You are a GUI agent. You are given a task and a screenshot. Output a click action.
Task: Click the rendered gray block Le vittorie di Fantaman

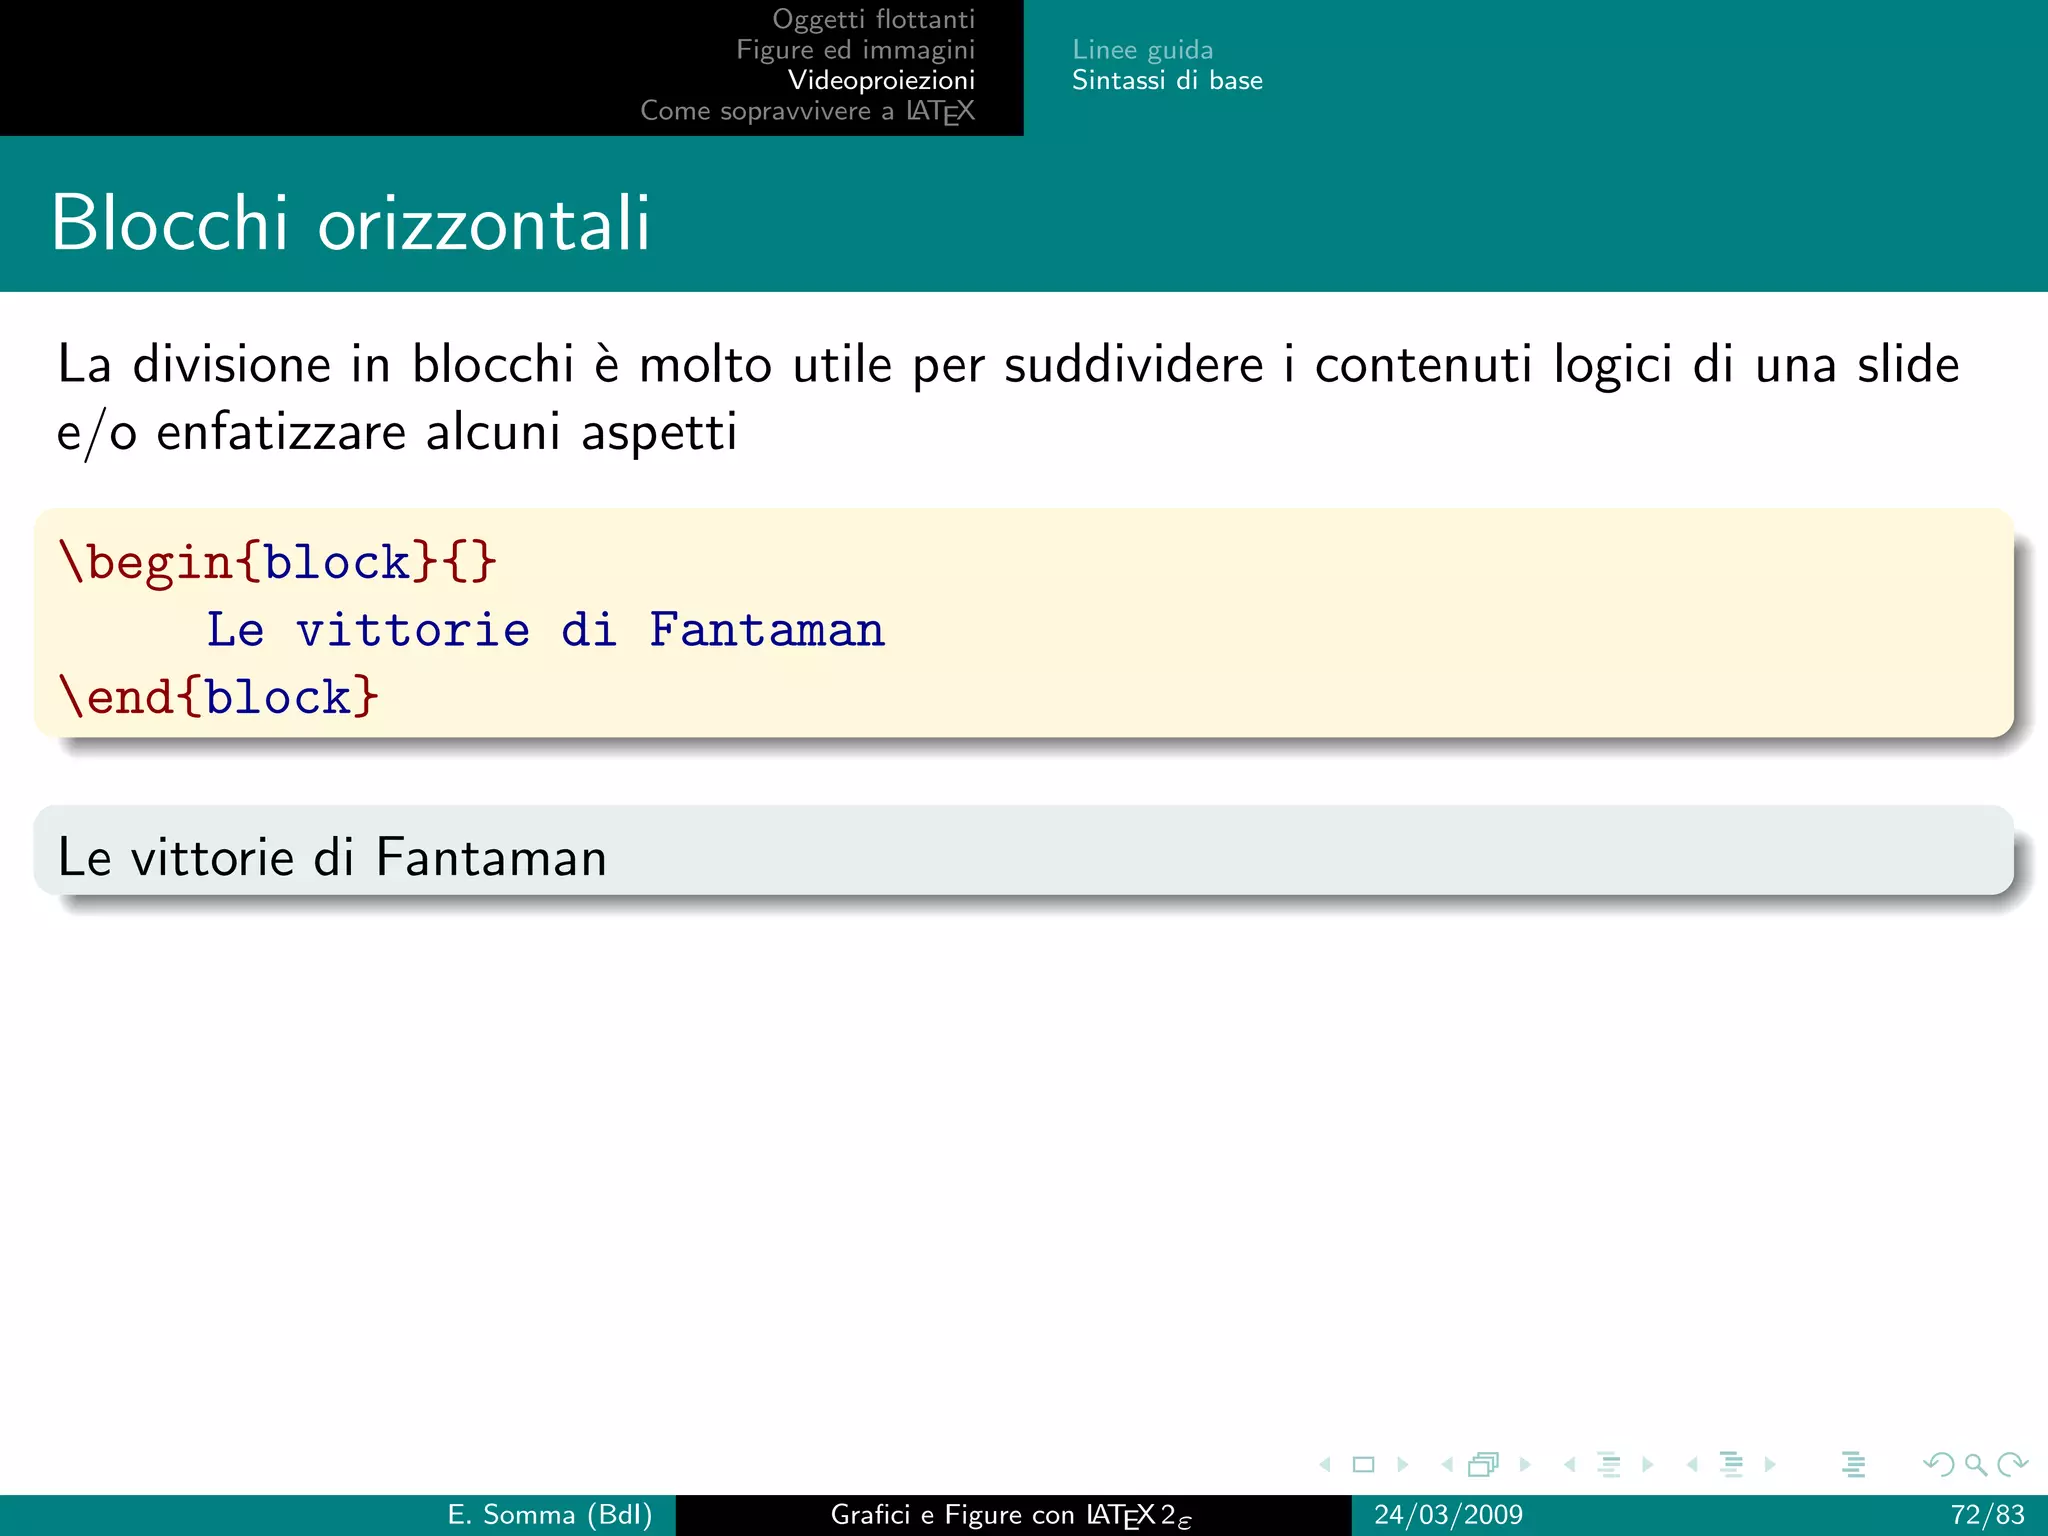tap(1024, 850)
